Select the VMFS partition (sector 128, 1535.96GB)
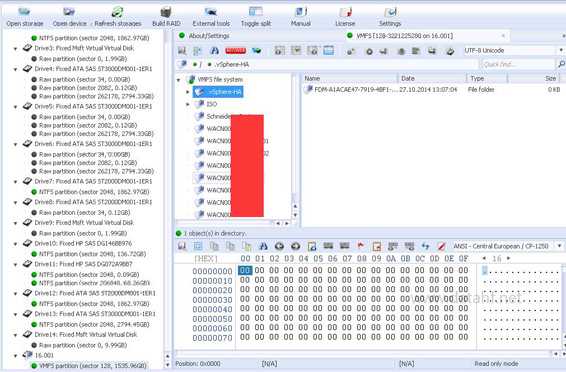 [x=93, y=366]
